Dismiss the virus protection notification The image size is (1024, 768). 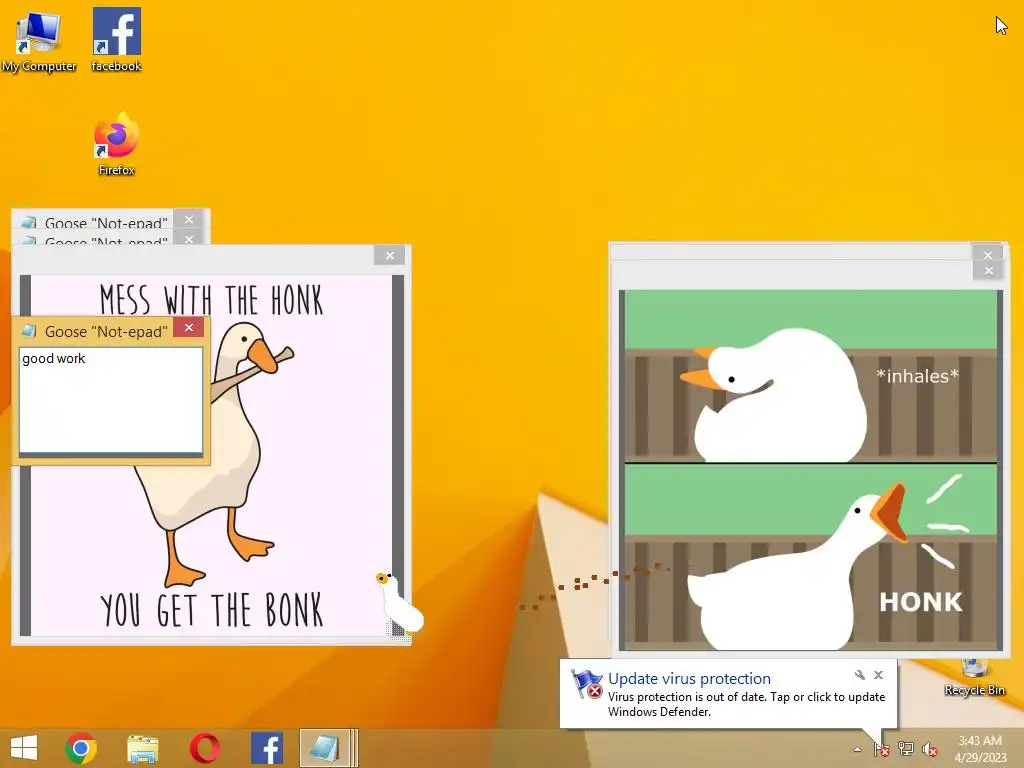[879, 675]
